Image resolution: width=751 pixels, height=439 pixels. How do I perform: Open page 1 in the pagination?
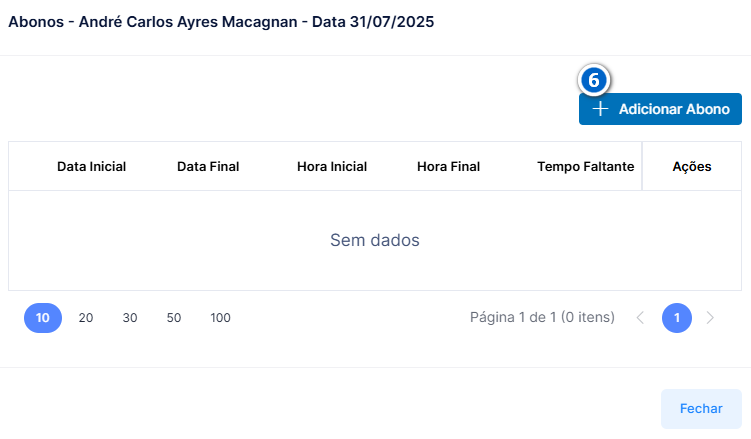pos(677,318)
